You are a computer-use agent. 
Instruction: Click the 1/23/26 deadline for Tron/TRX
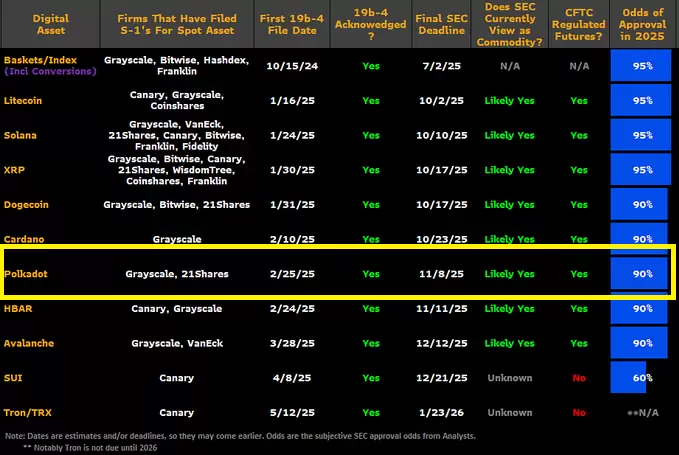442,412
